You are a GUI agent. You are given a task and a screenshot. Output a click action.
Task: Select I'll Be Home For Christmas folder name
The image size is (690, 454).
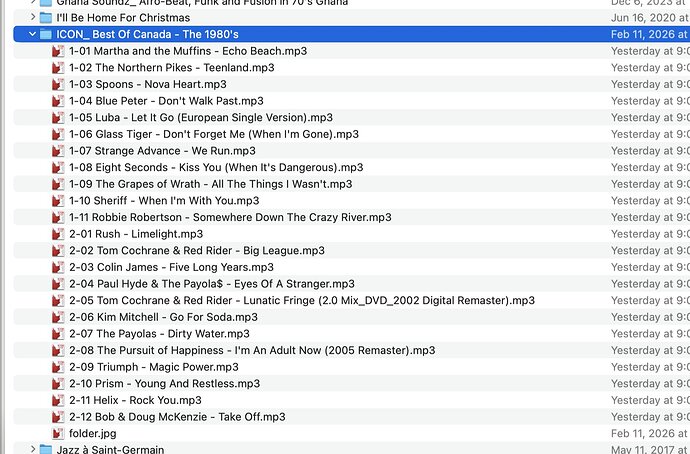[123, 18]
